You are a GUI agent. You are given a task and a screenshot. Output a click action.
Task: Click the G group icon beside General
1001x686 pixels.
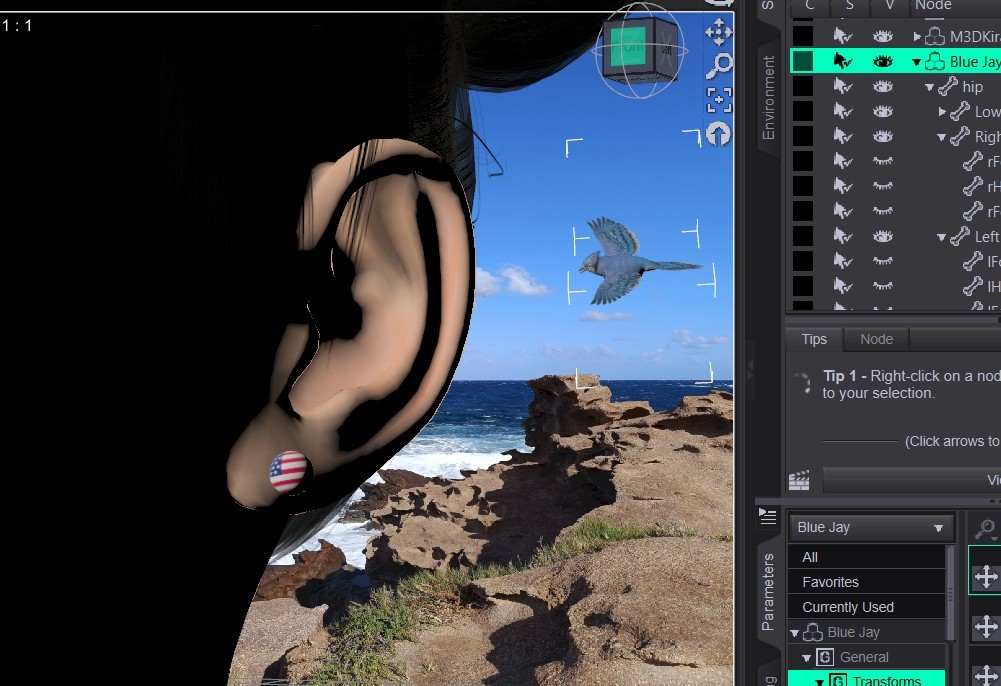click(x=825, y=657)
